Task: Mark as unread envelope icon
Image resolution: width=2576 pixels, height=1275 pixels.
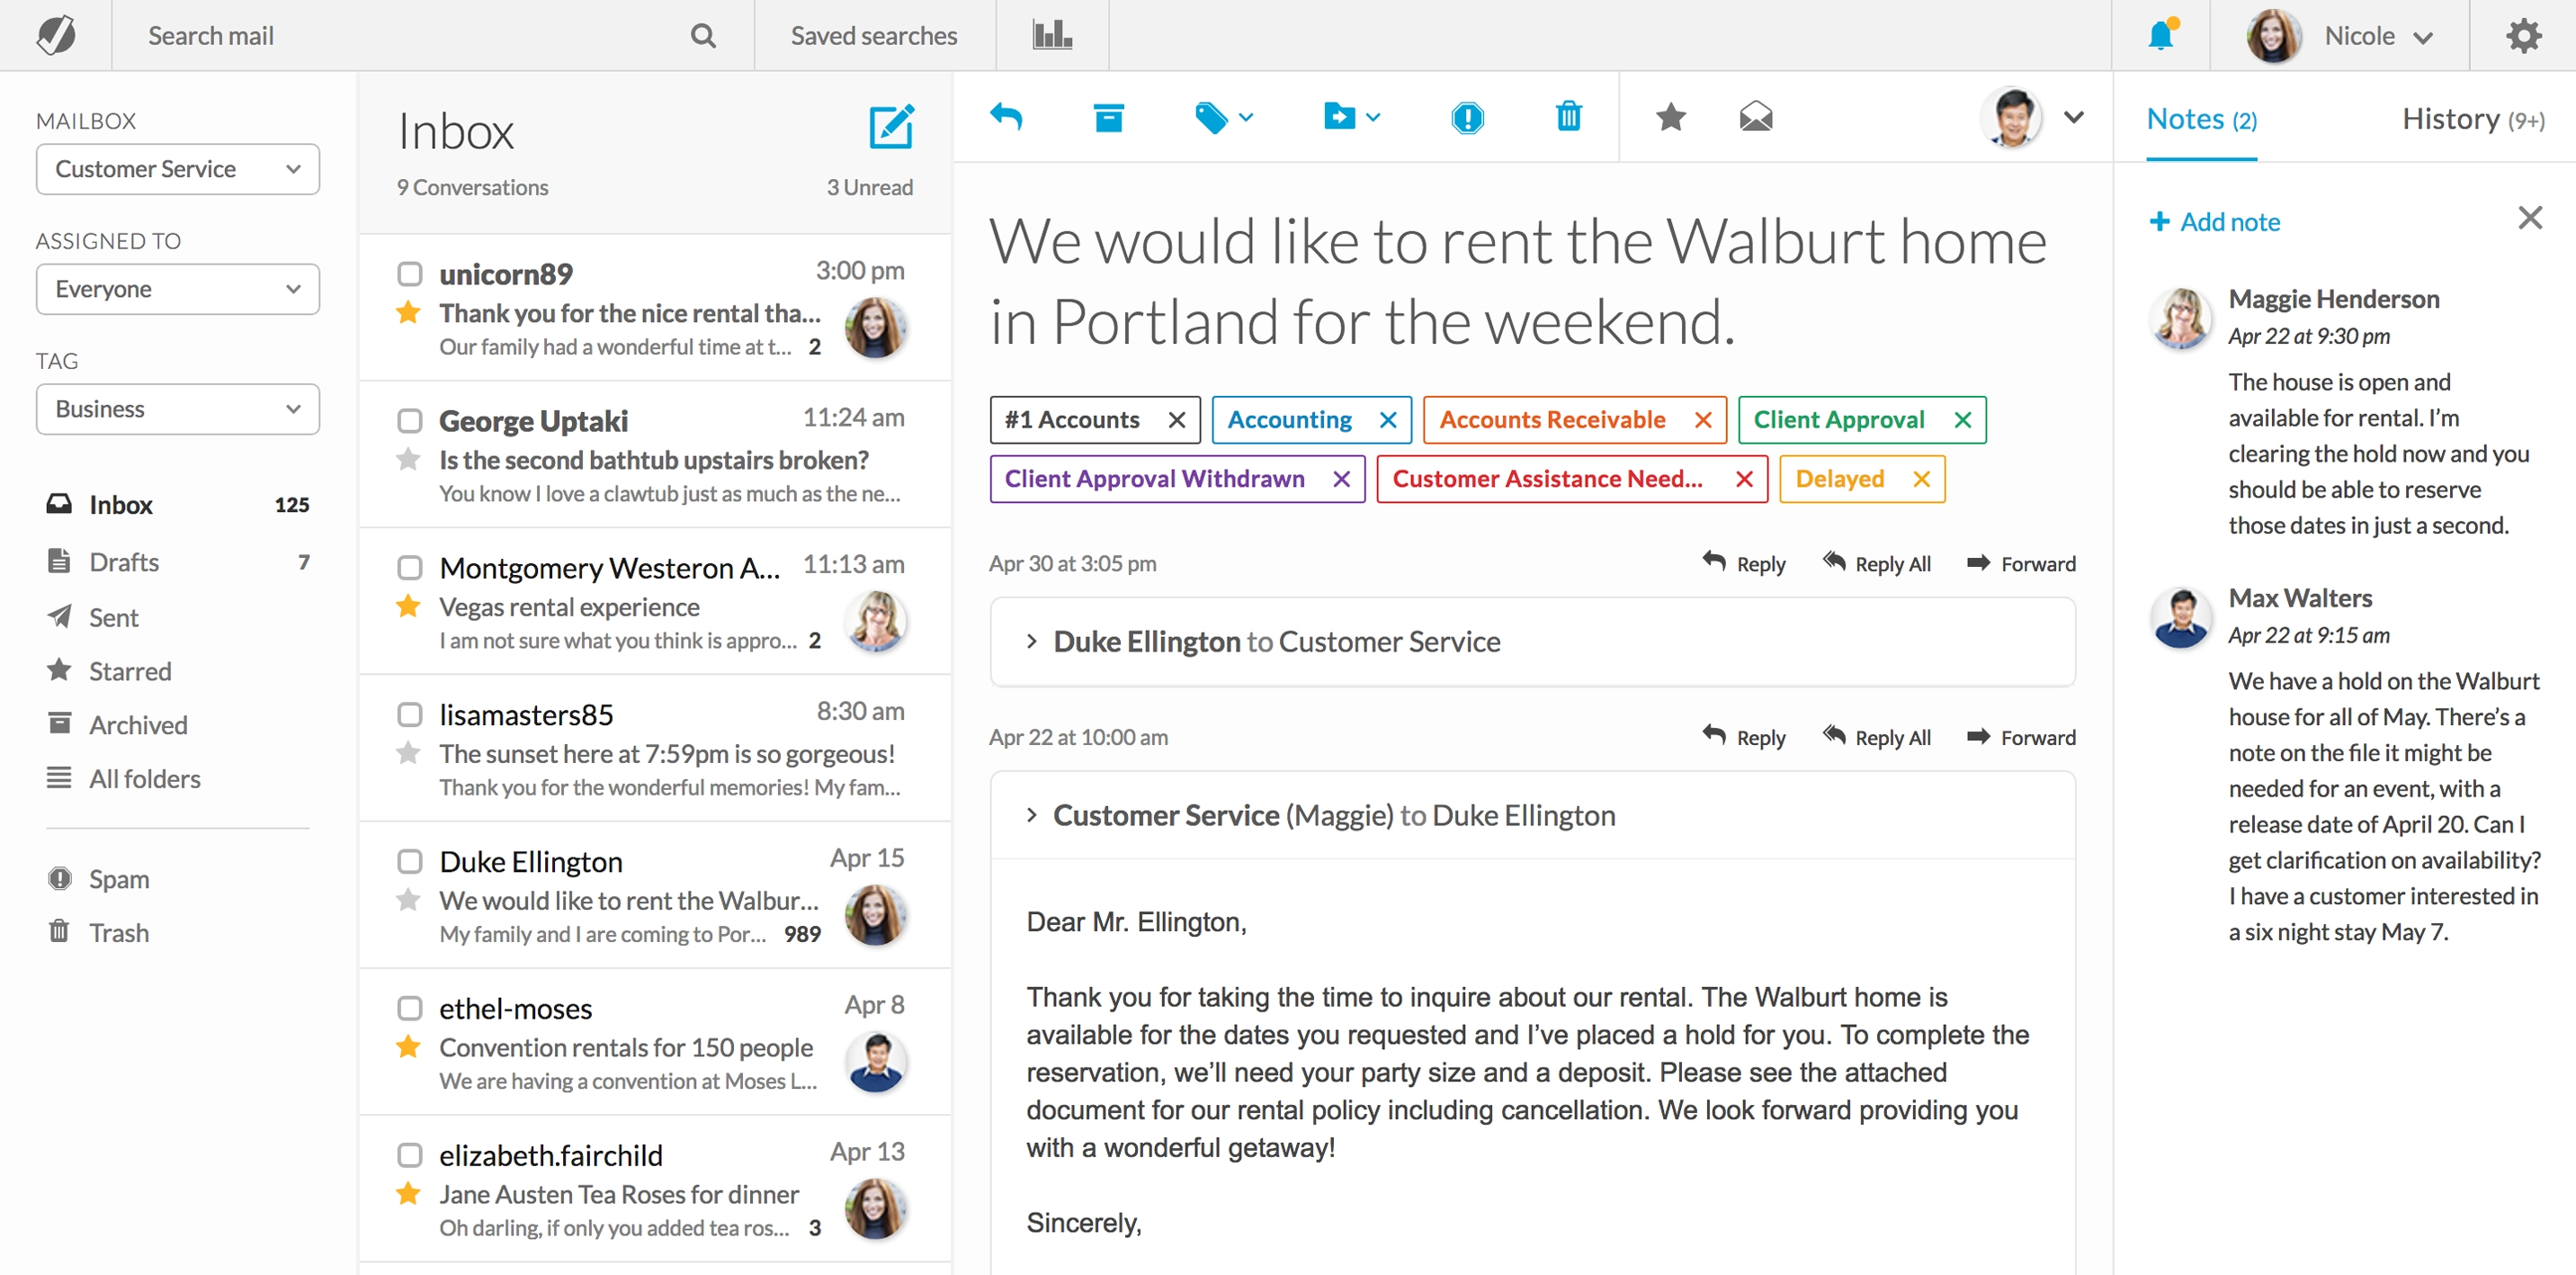Action: click(x=1755, y=118)
